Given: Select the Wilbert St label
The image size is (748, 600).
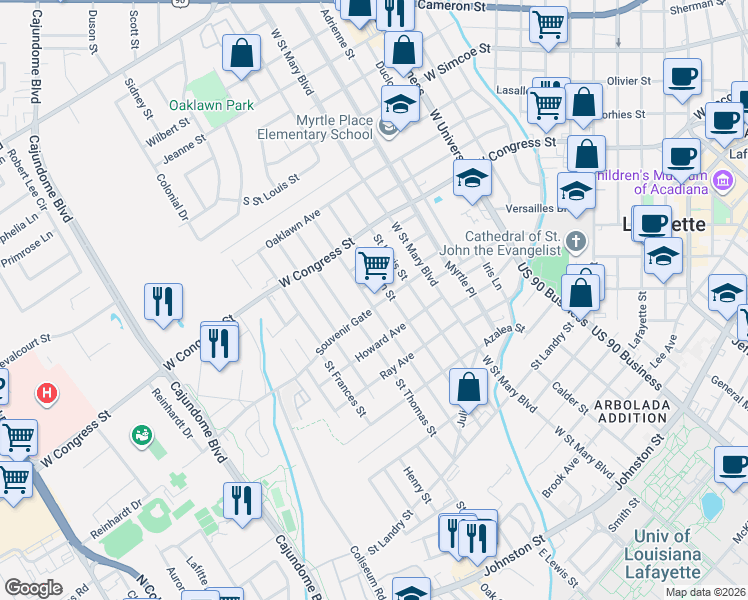Looking at the screenshot, I should (167, 132).
